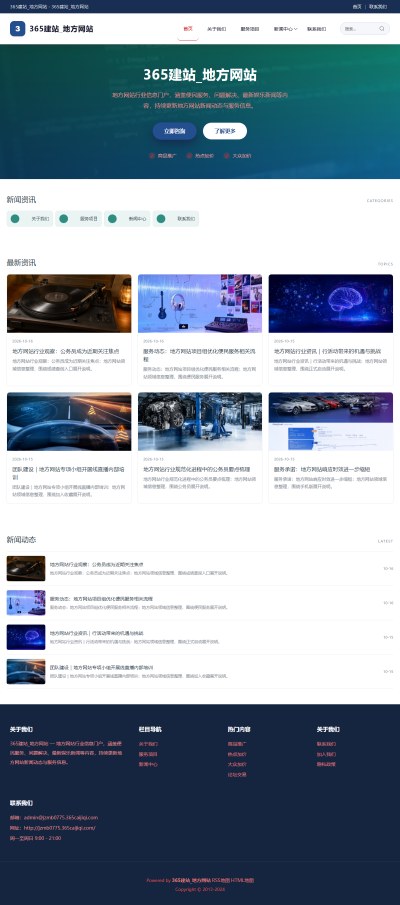The height and width of the screenshot is (905, 400).
Task: Click the green dot on 服务项目 category chip
Action: [x=63, y=219]
